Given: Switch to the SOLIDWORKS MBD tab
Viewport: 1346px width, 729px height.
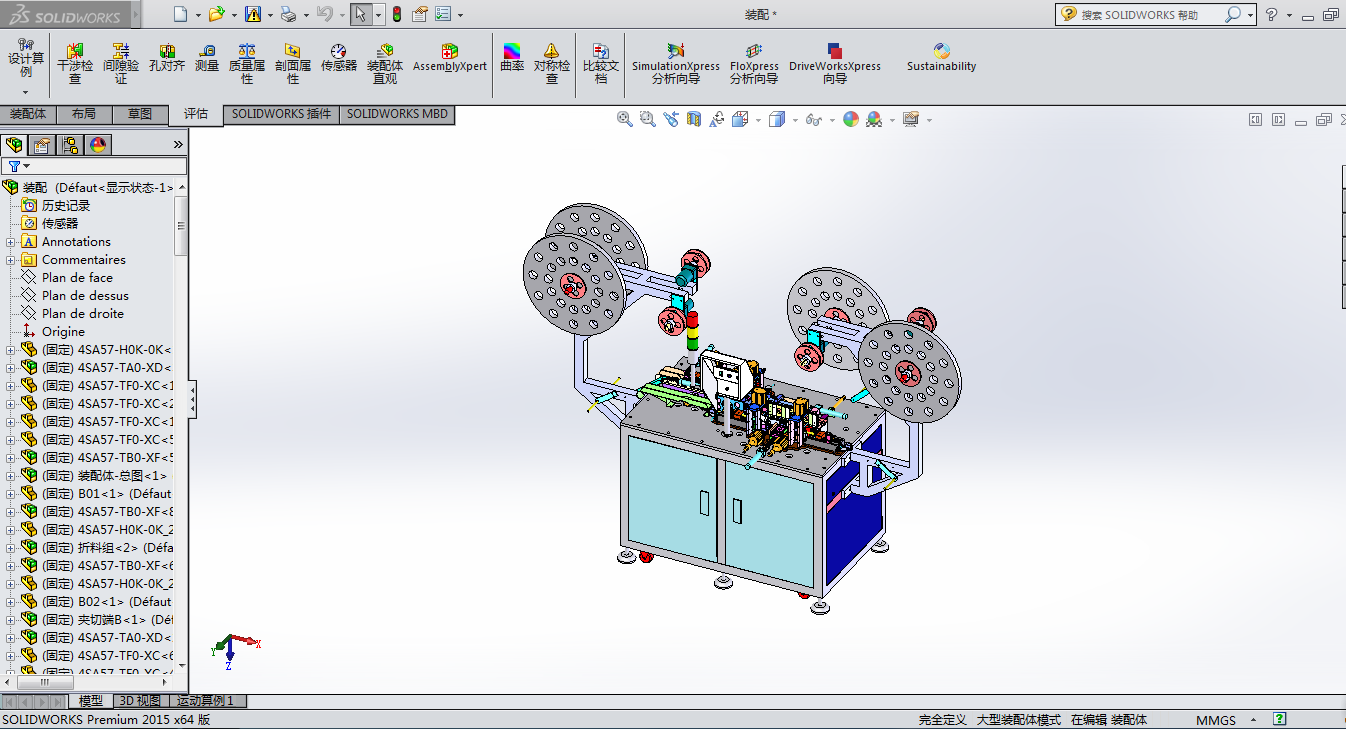Looking at the screenshot, I should coord(397,114).
